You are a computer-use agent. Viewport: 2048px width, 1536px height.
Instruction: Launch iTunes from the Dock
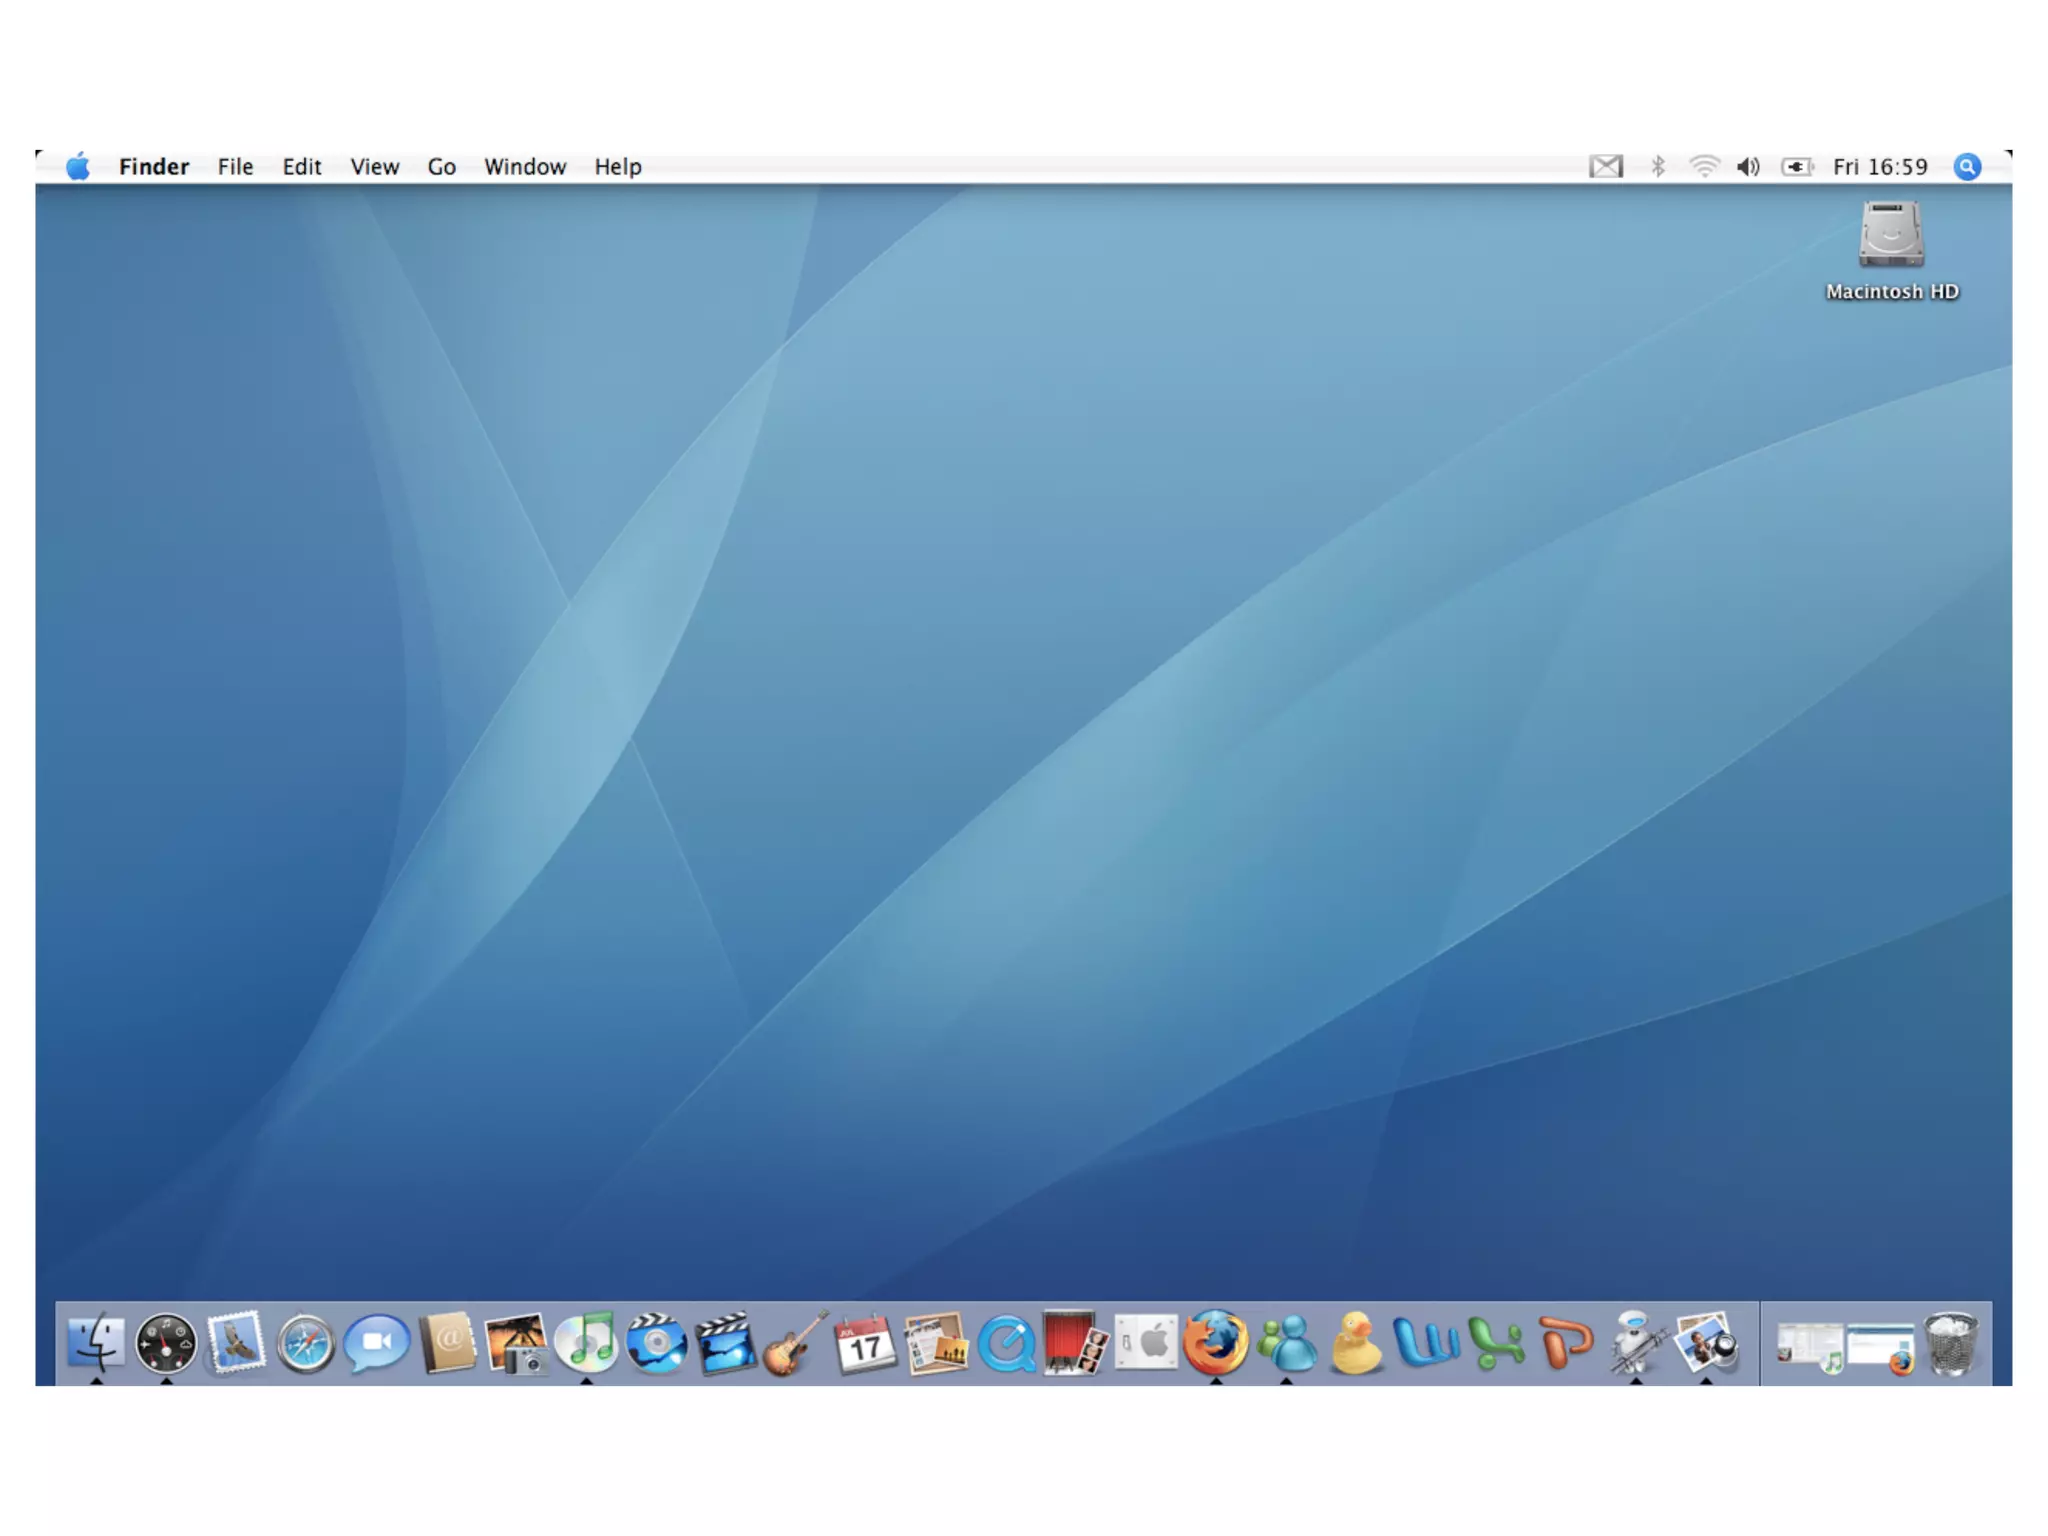[x=586, y=1343]
